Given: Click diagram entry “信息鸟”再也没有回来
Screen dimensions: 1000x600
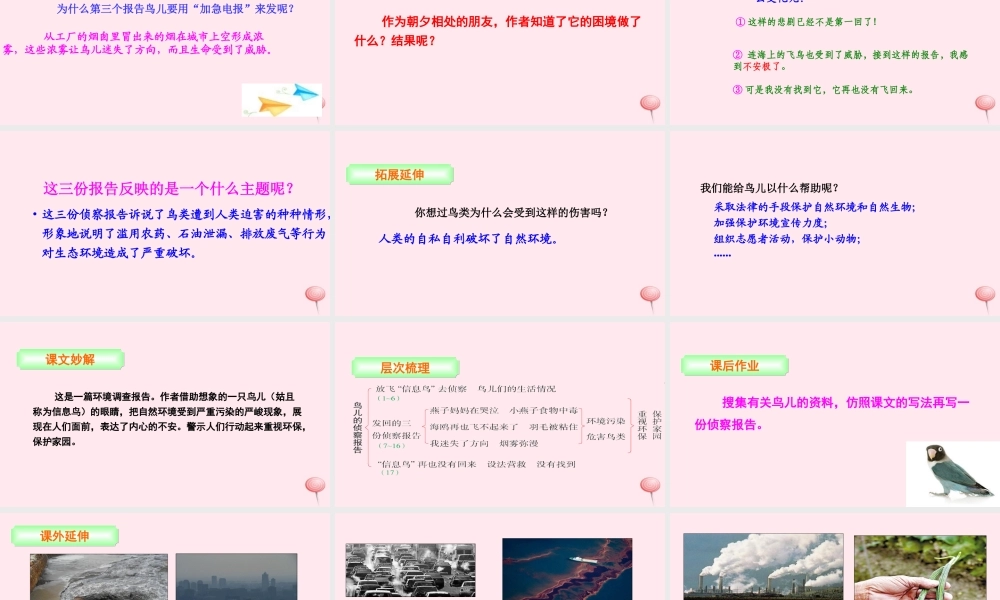Looking at the screenshot, I should 427,464.
